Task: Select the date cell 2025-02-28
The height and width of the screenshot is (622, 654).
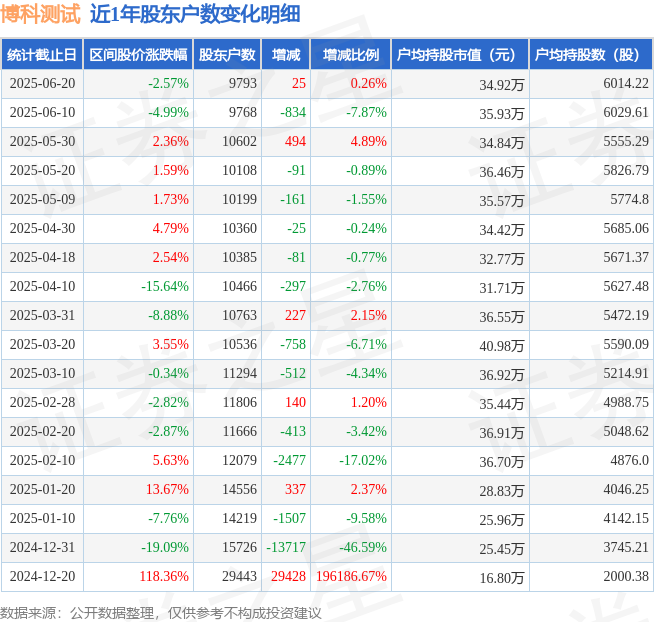Action: click(x=43, y=402)
